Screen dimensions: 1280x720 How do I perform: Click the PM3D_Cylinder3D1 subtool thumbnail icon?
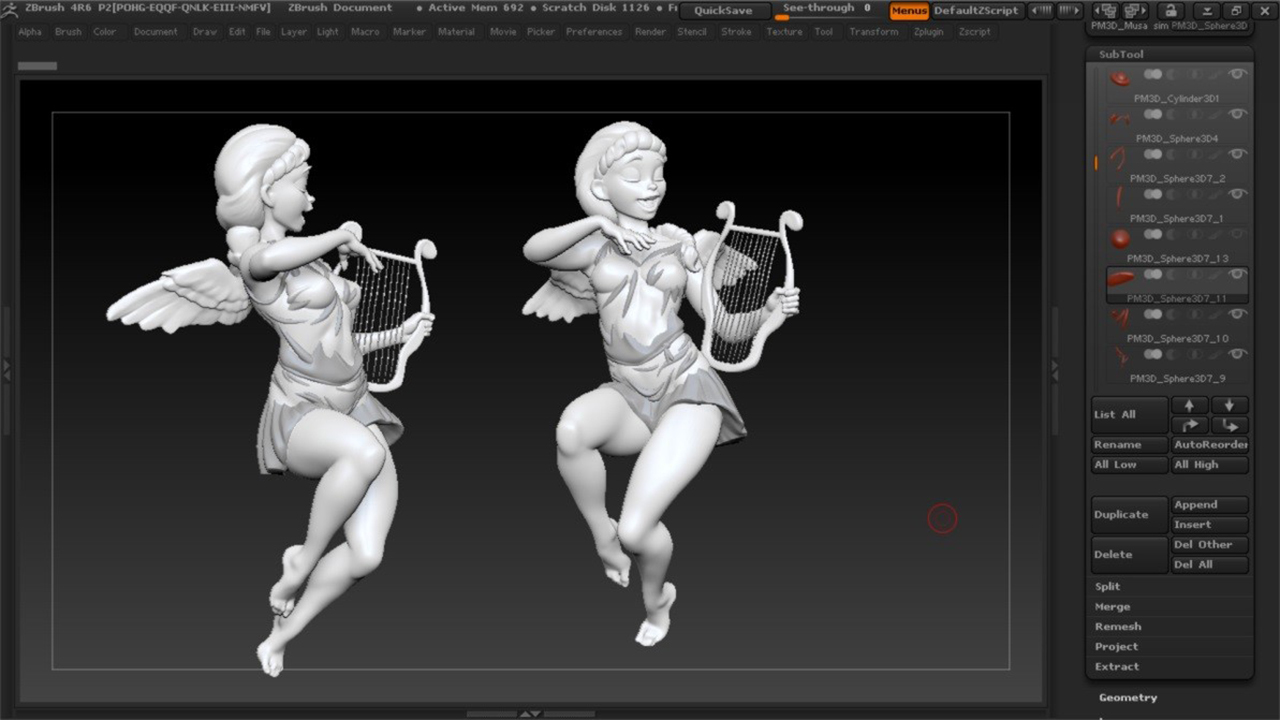tap(1120, 79)
